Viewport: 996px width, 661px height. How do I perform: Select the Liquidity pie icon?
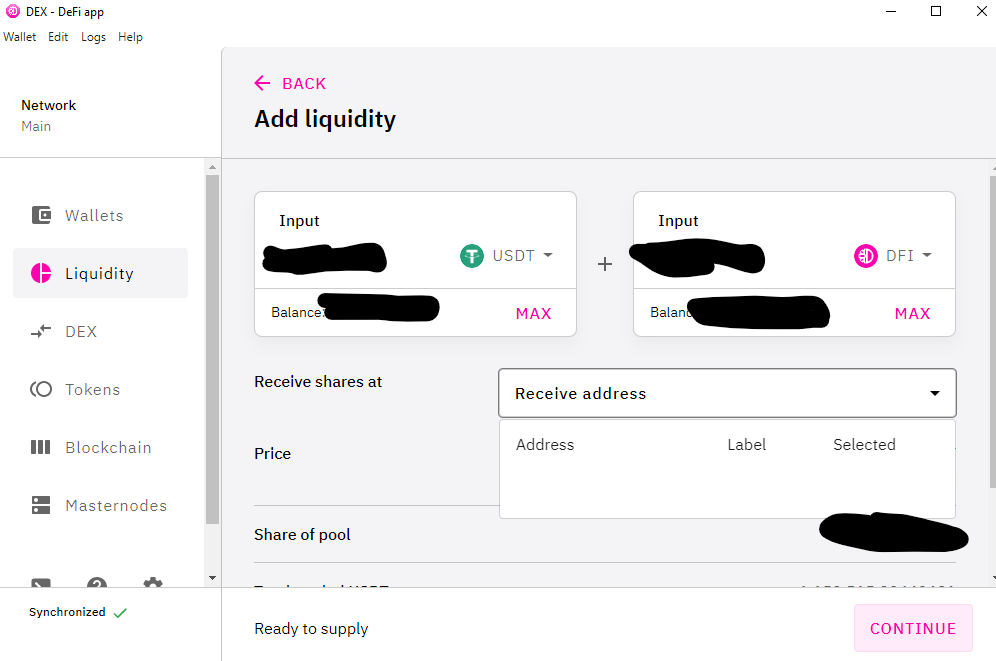[x=41, y=273]
